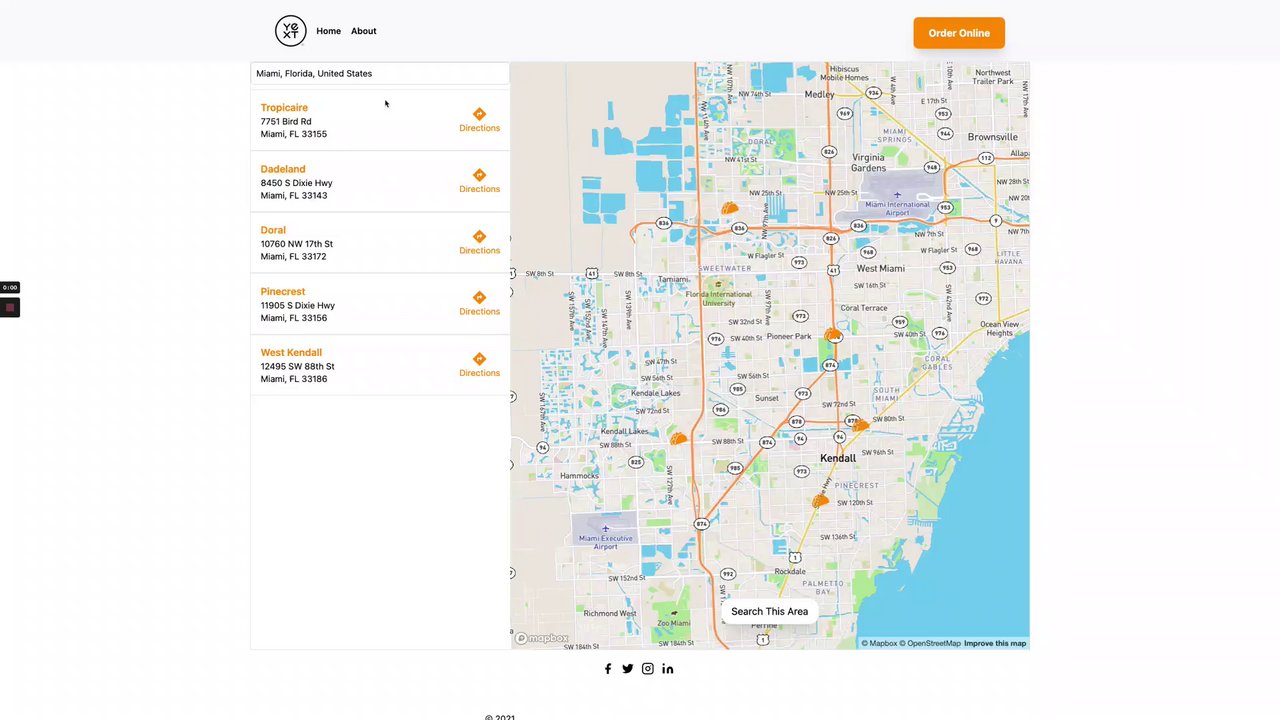Click the 7751 Bird Rd address text
Viewport: 1280px width, 720px height.
tap(286, 122)
